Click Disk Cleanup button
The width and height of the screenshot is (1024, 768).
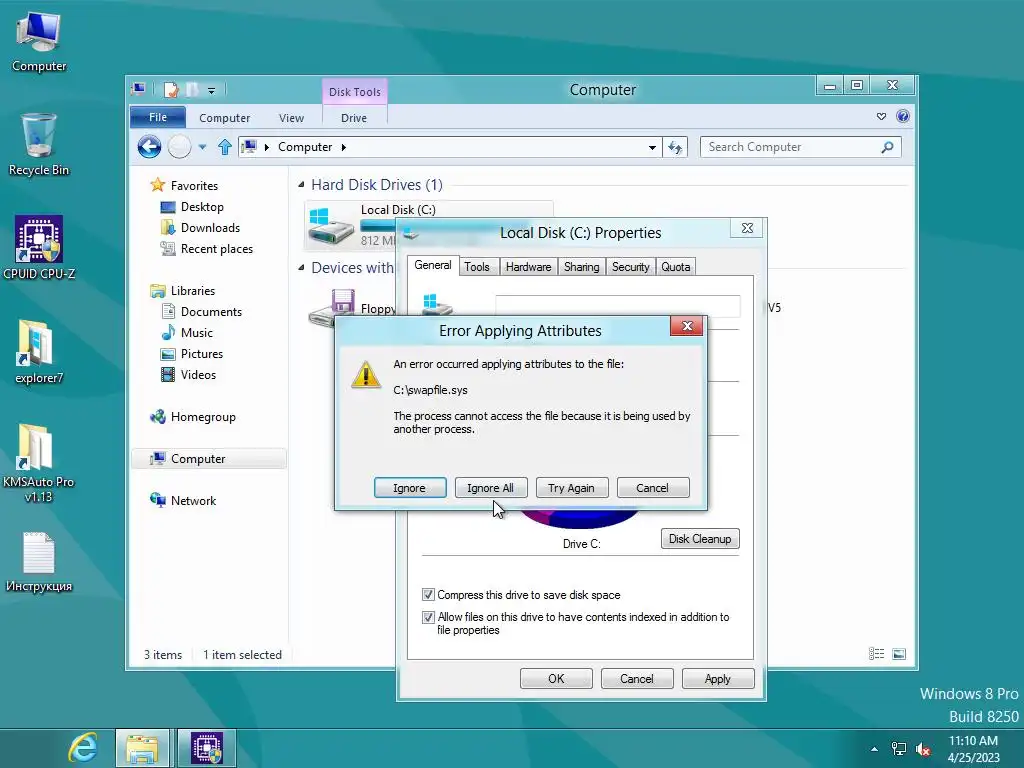[700, 539]
